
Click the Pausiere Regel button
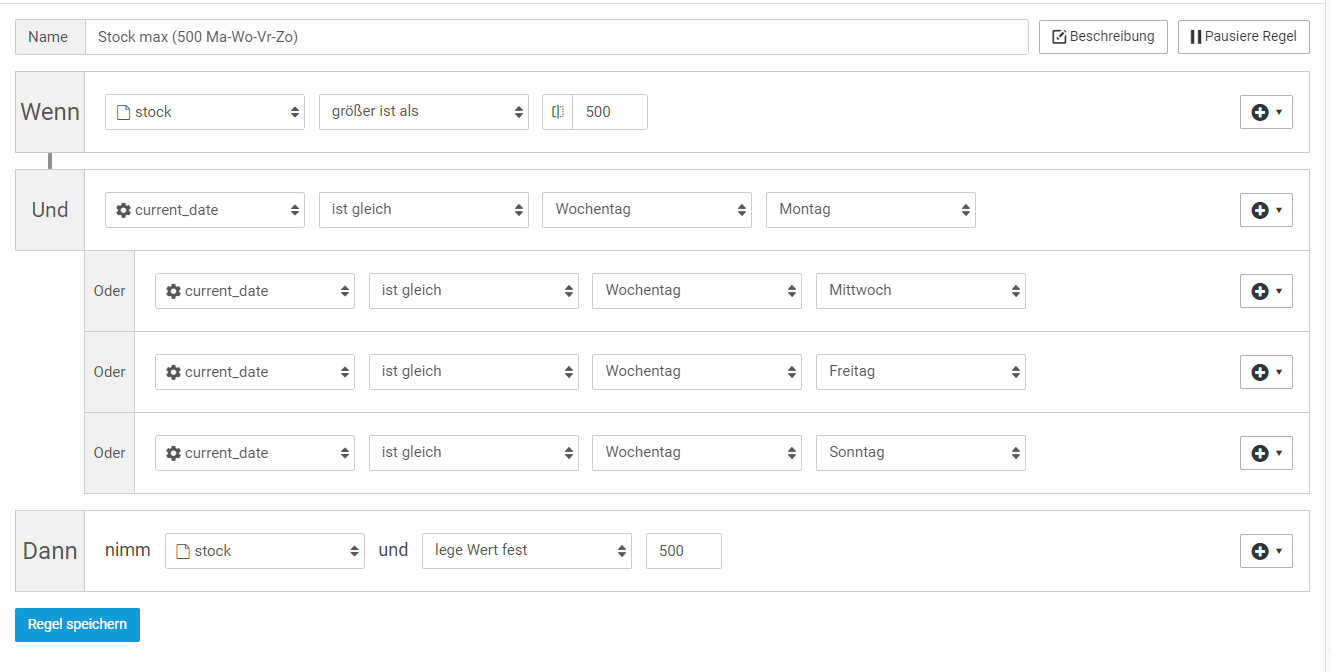(x=1244, y=37)
